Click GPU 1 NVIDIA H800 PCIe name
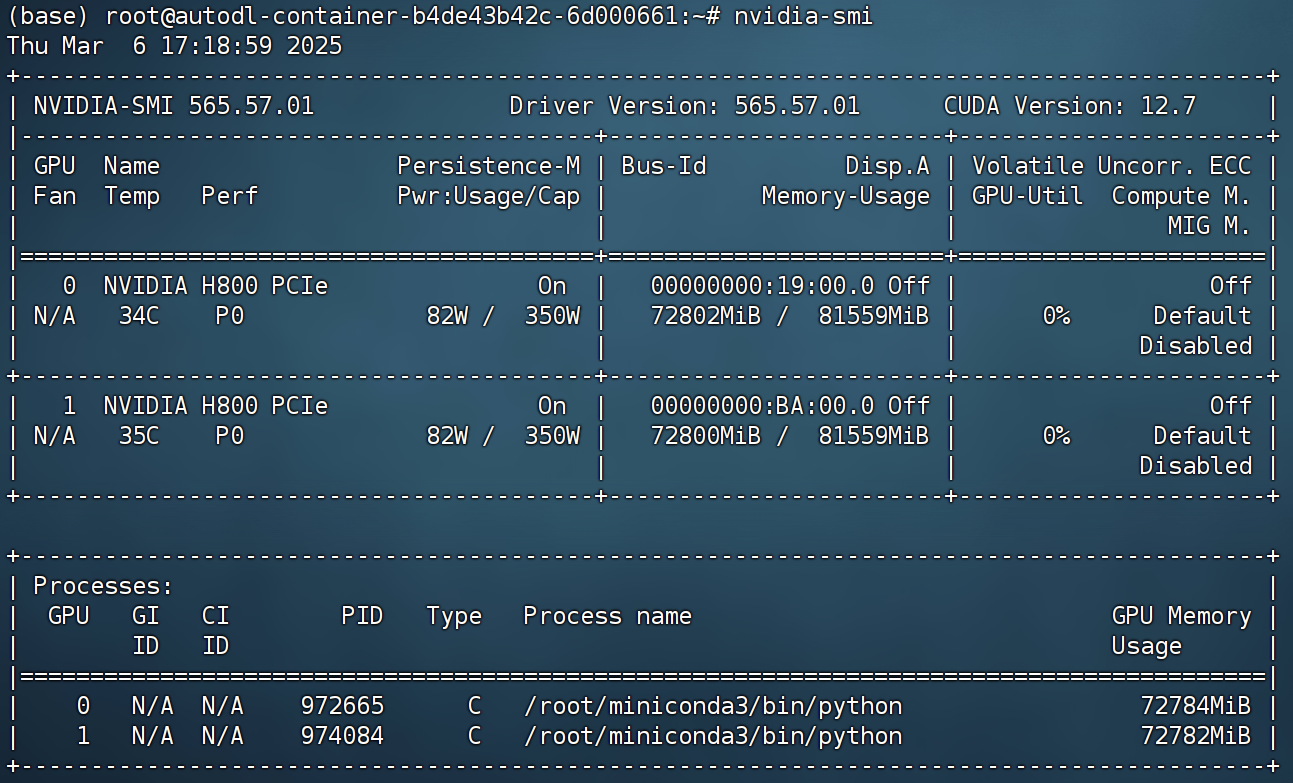 (216, 406)
